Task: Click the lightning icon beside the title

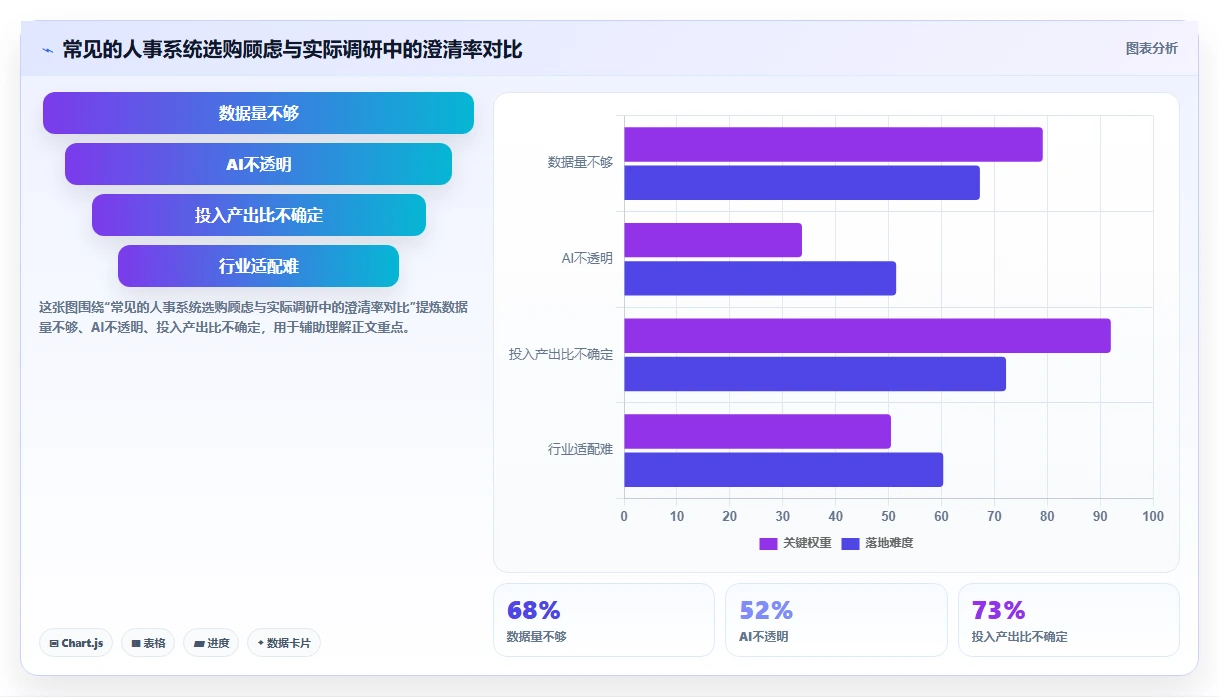Action: tap(47, 49)
